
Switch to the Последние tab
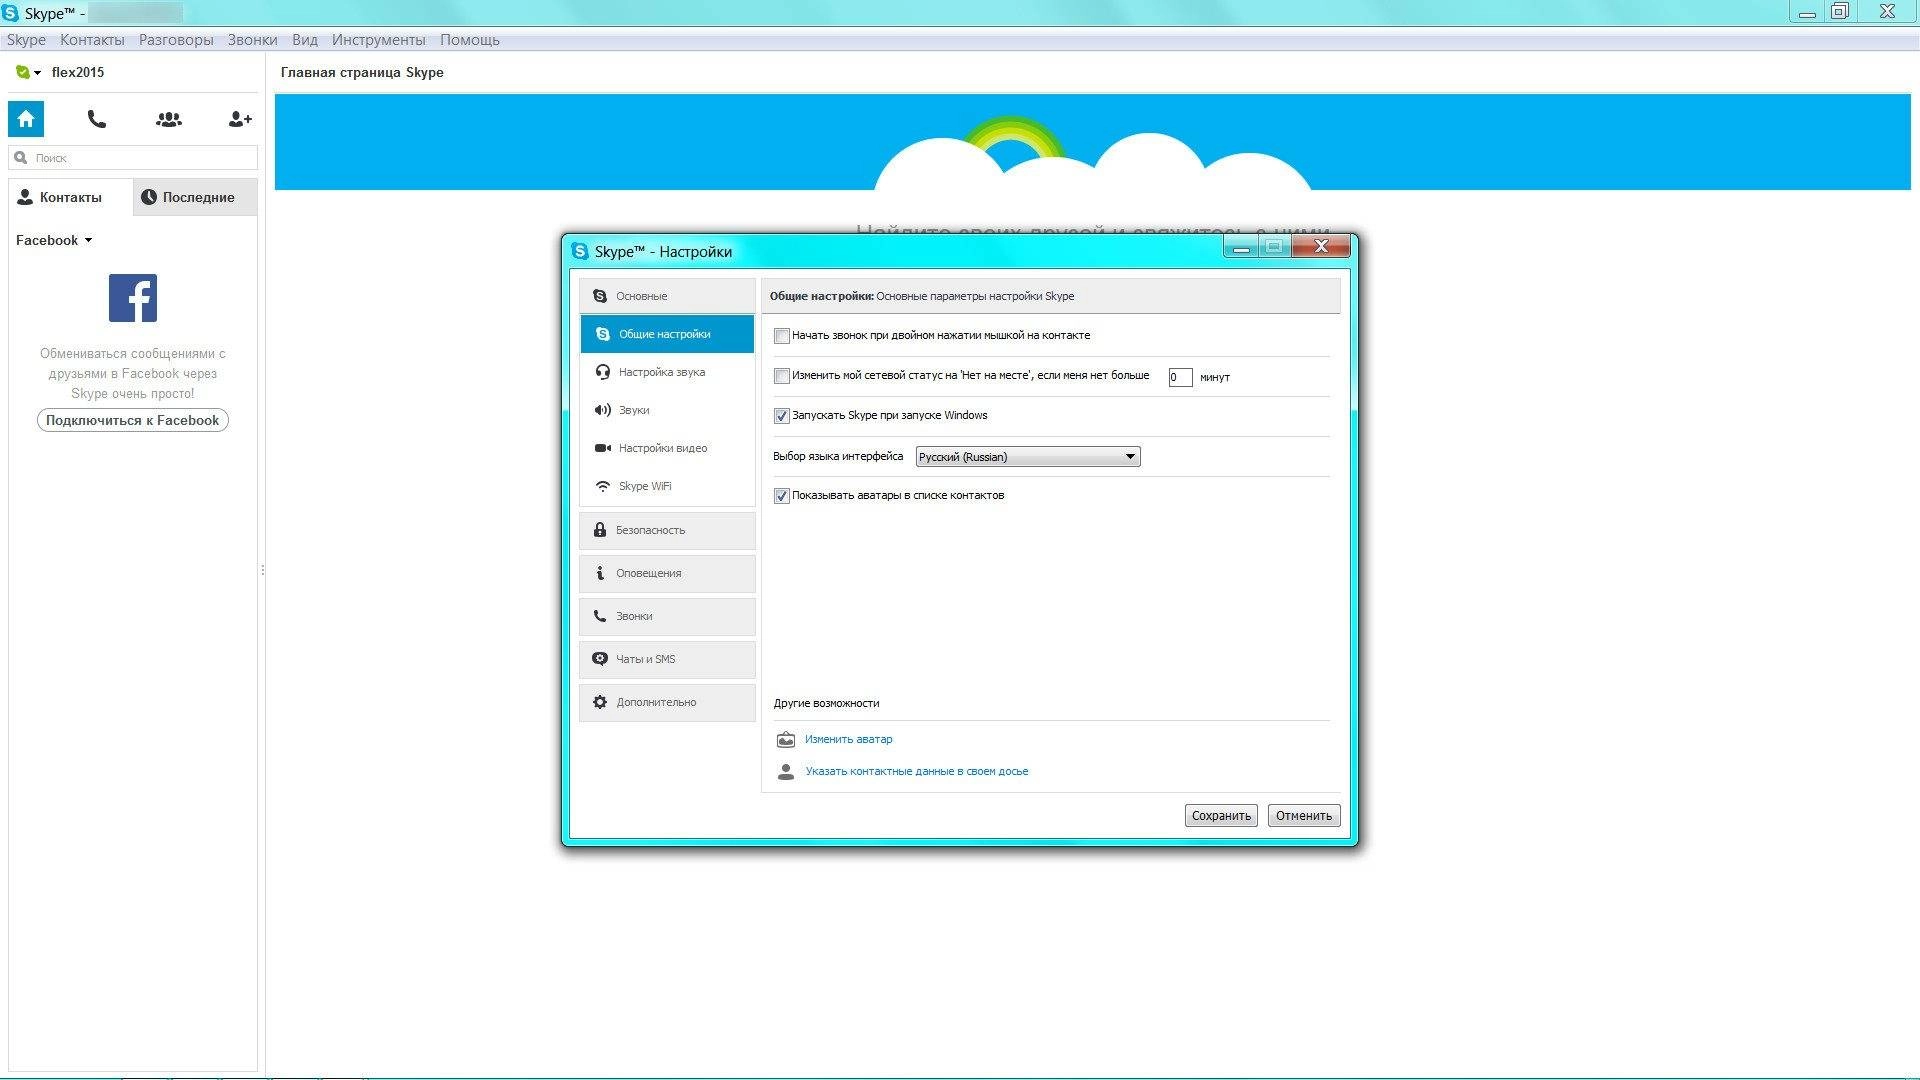click(195, 197)
